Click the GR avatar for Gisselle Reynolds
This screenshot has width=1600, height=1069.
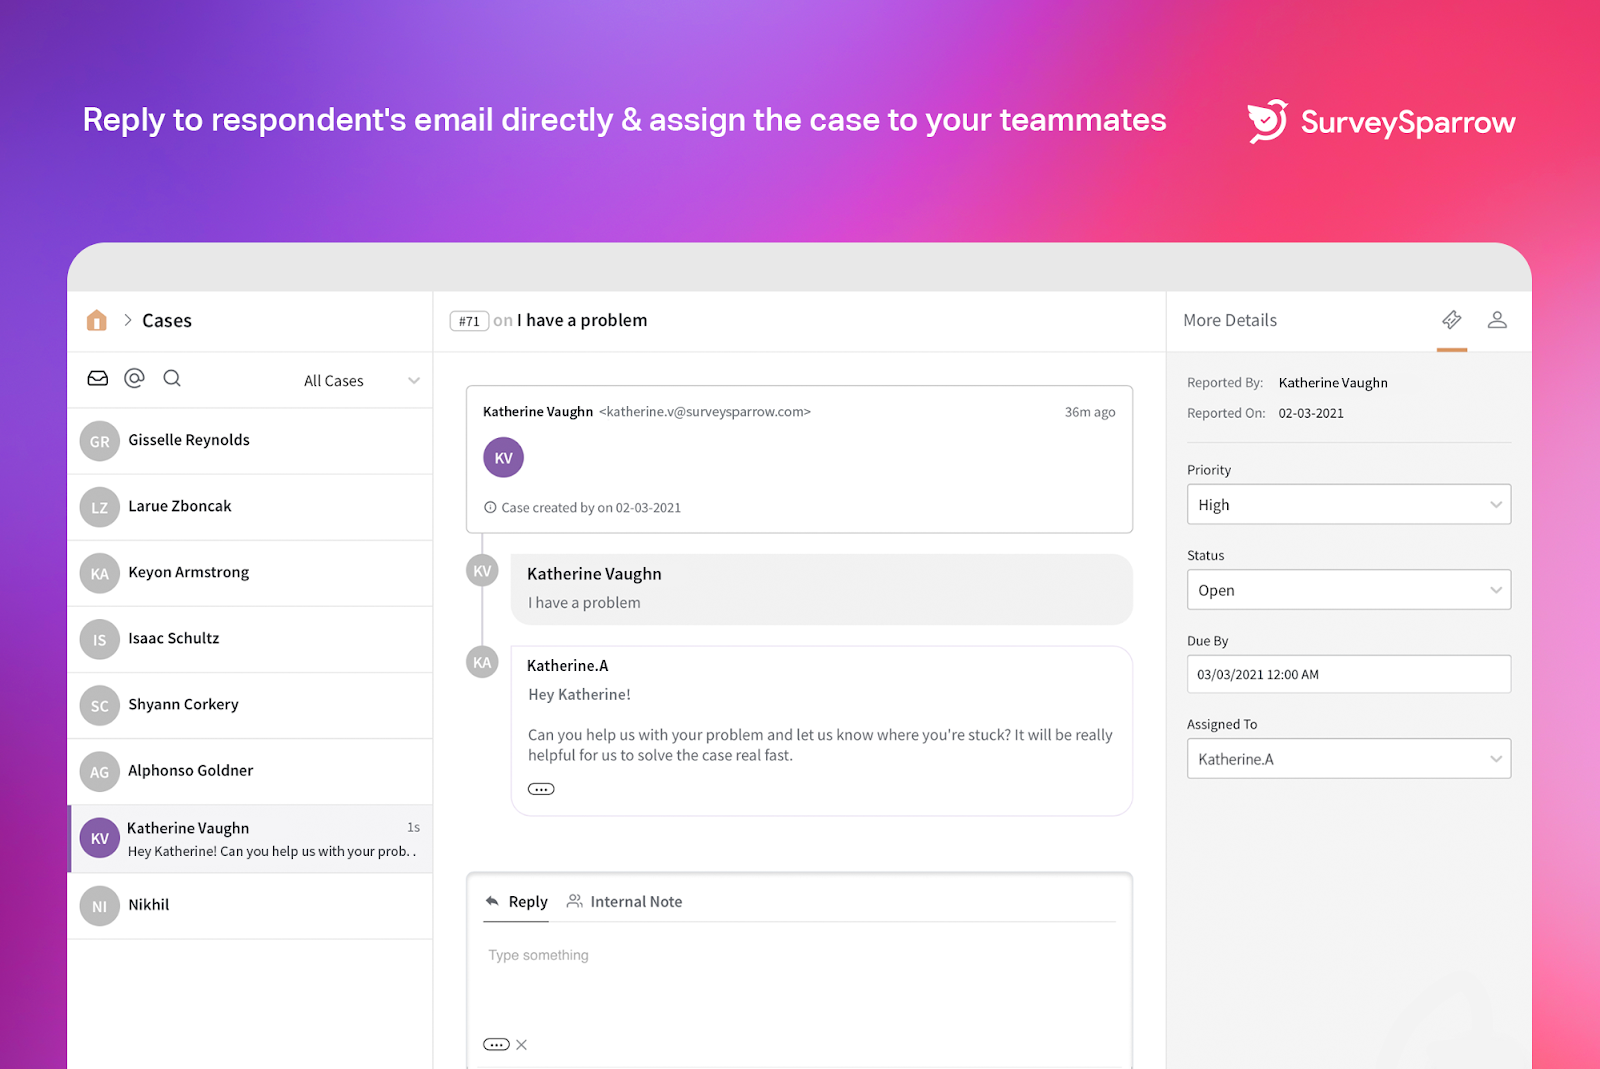pyautogui.click(x=100, y=441)
